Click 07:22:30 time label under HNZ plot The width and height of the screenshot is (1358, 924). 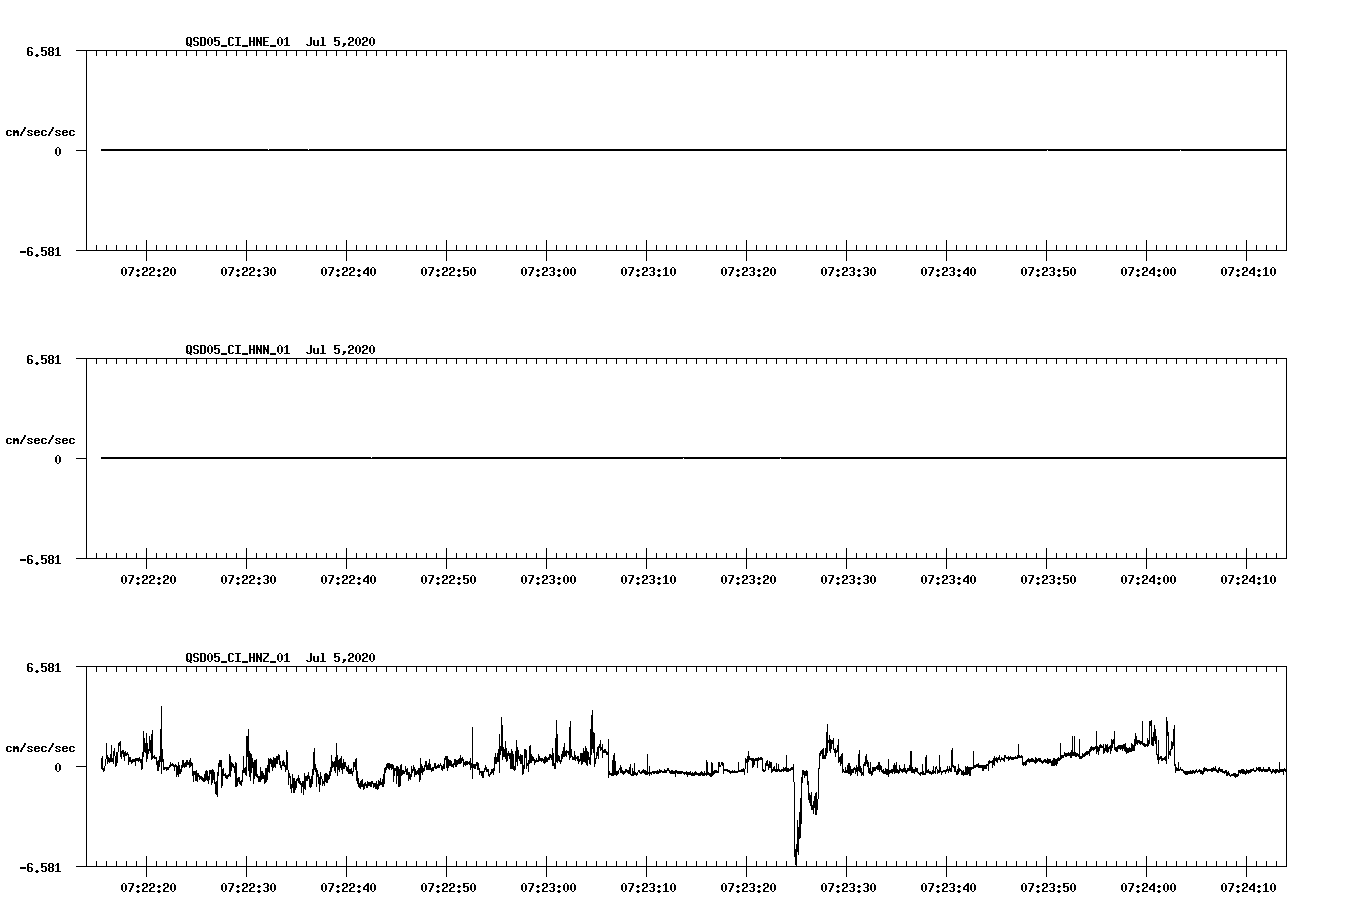click(x=248, y=887)
